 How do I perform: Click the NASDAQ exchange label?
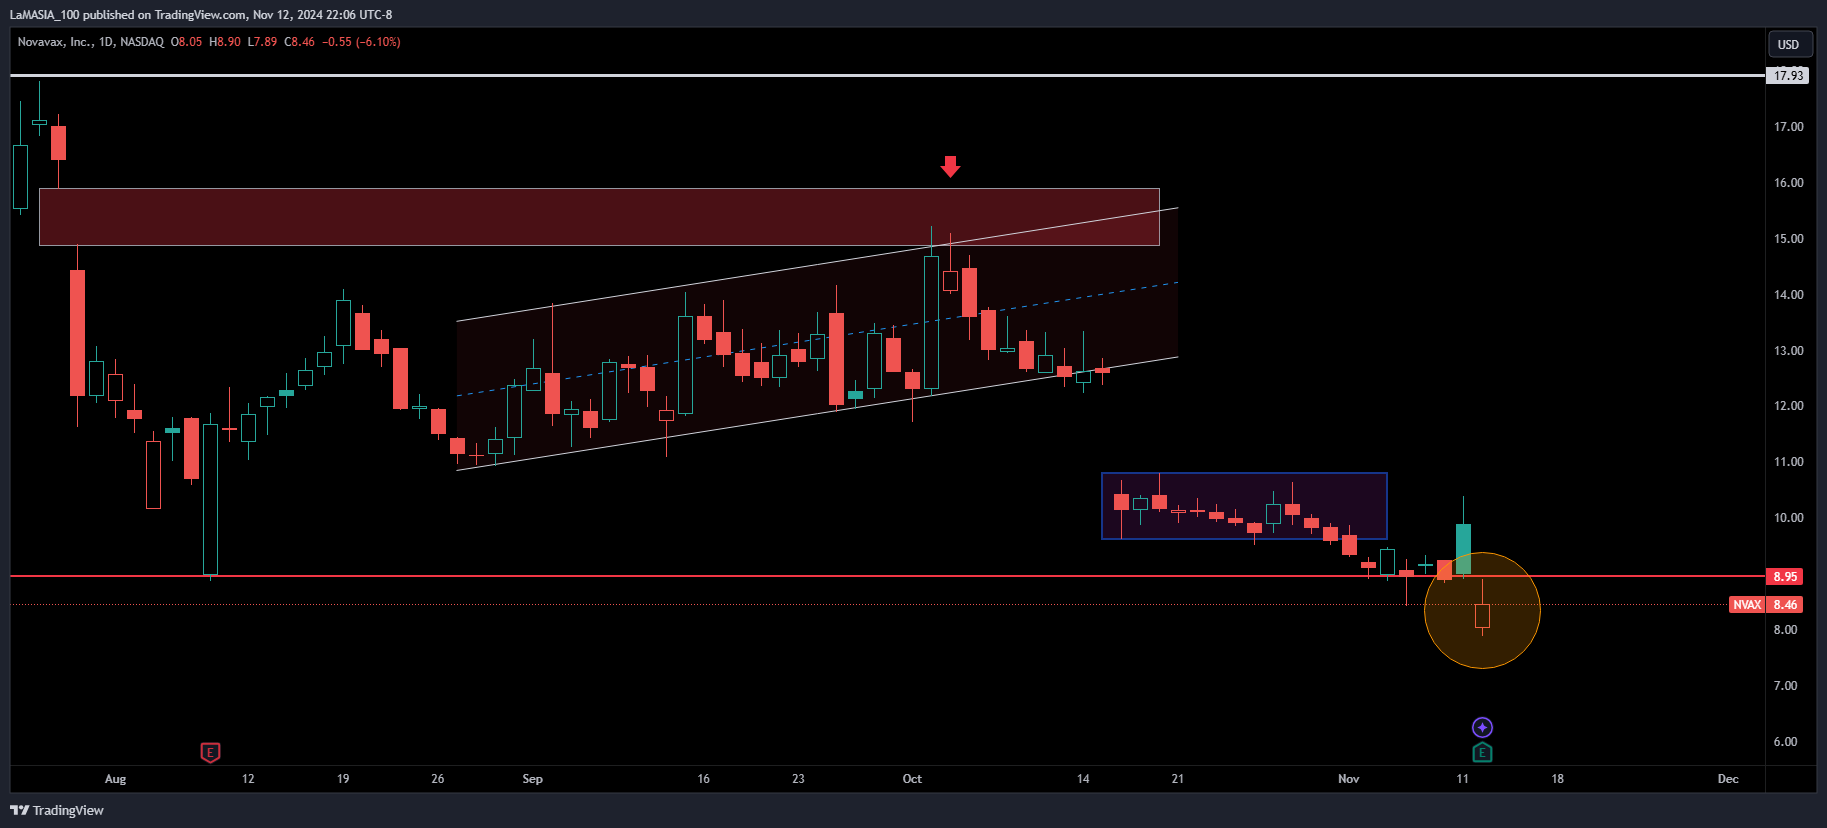(142, 42)
